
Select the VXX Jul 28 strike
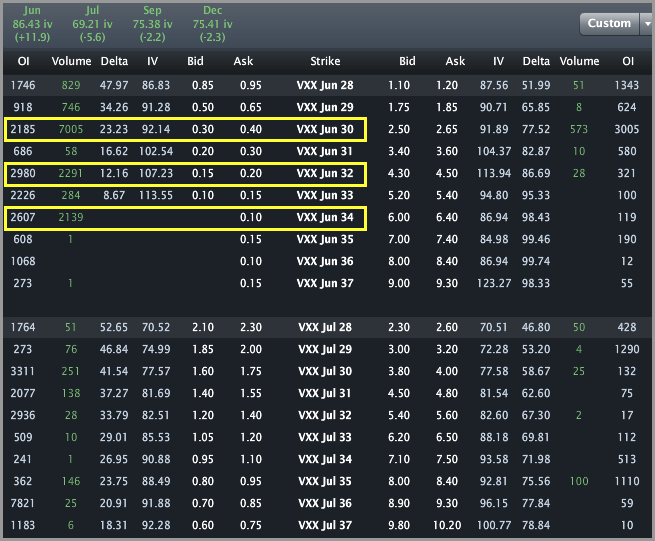(325, 327)
